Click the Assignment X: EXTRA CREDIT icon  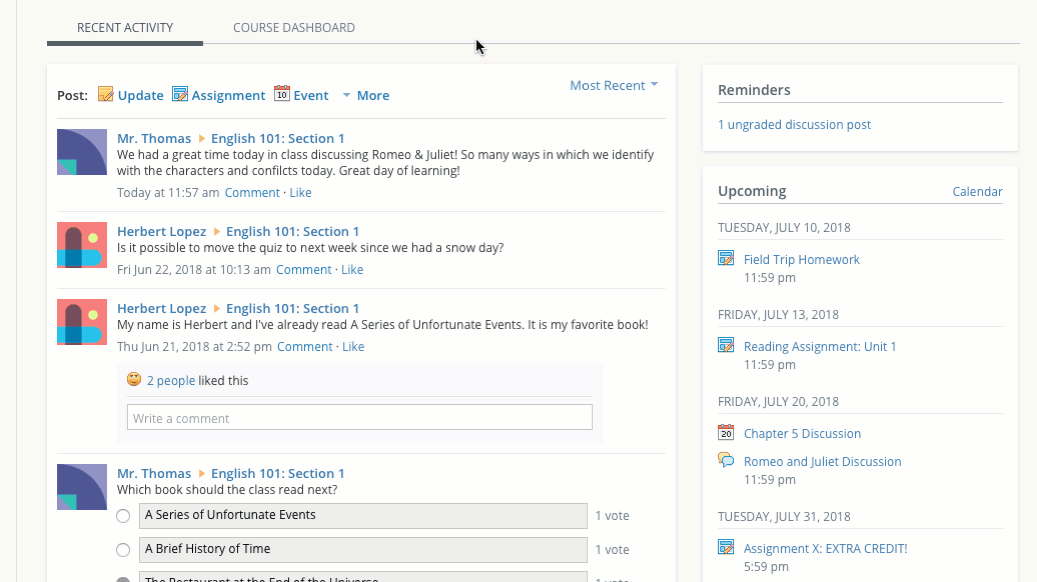point(726,548)
